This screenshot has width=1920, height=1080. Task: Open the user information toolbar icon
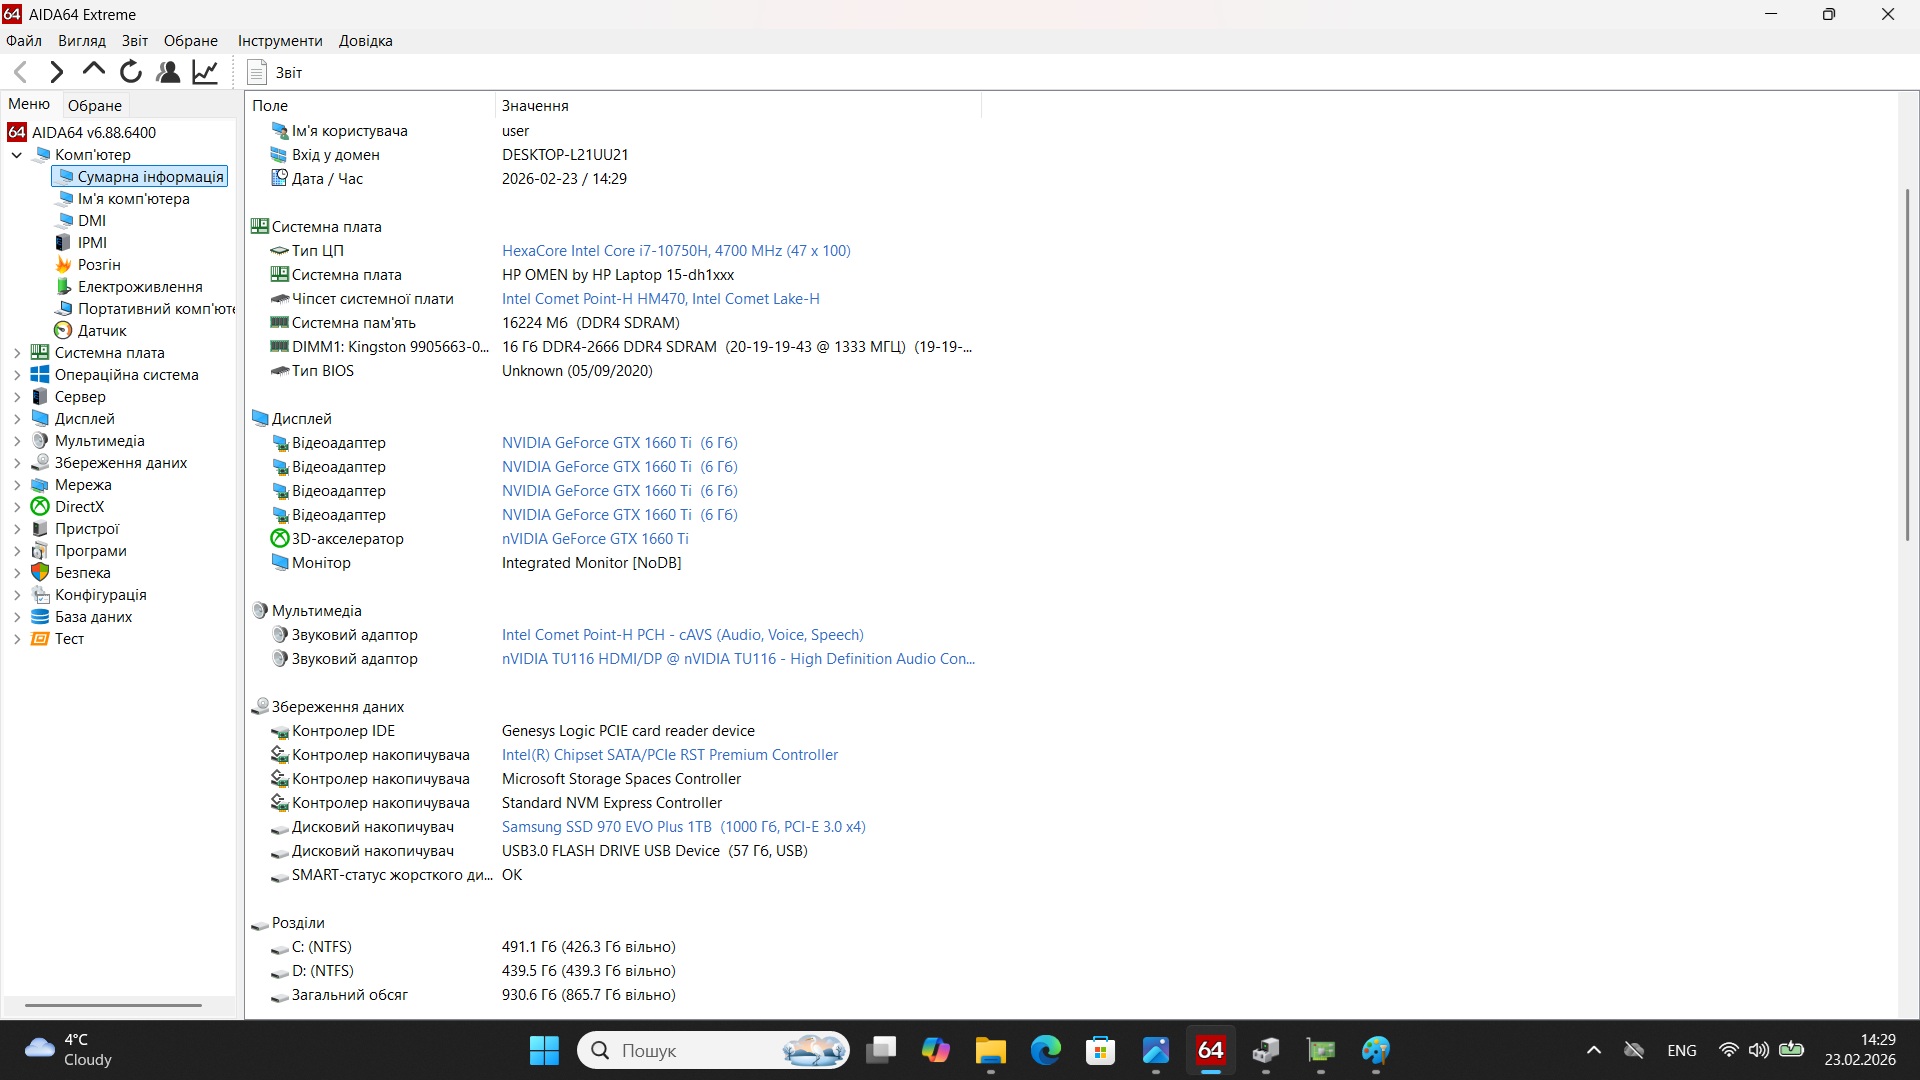[x=167, y=71]
